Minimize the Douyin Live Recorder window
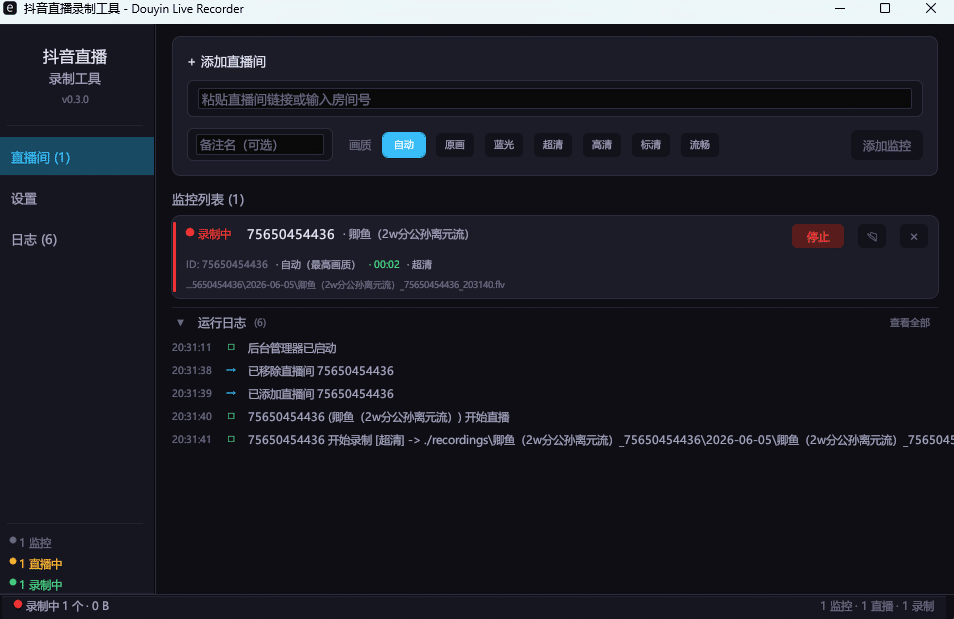The width and height of the screenshot is (954, 619). click(840, 9)
